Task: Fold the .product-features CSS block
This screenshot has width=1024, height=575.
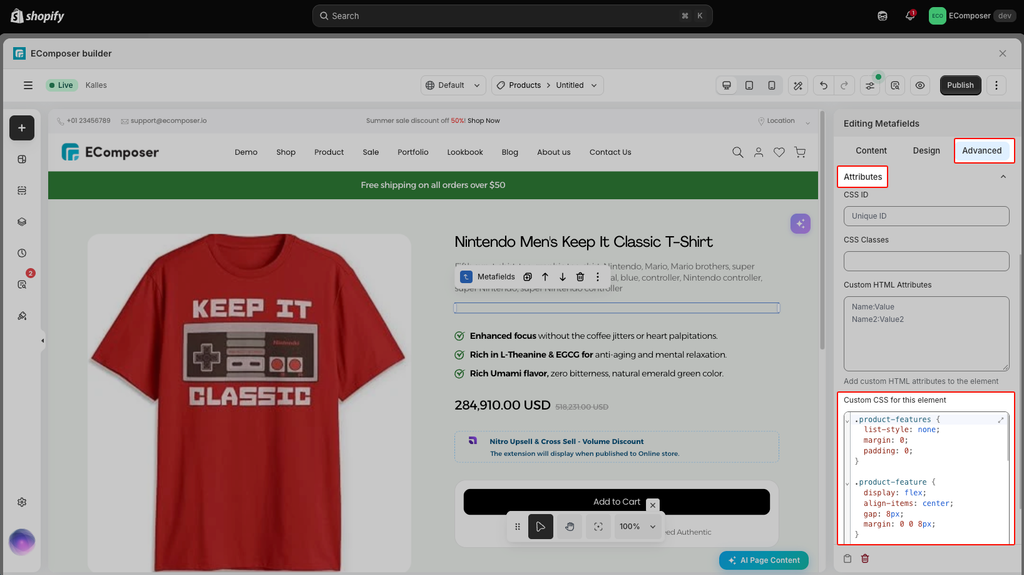Action: 848,420
